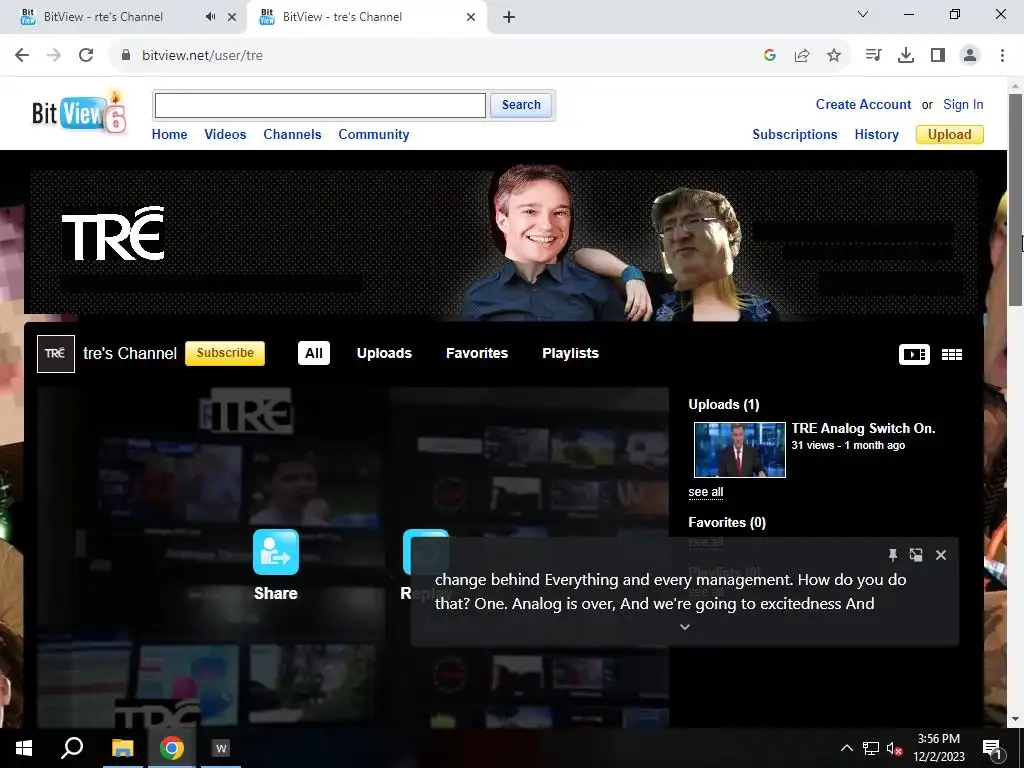Open the TRE Analog Switch On. title

click(863, 428)
